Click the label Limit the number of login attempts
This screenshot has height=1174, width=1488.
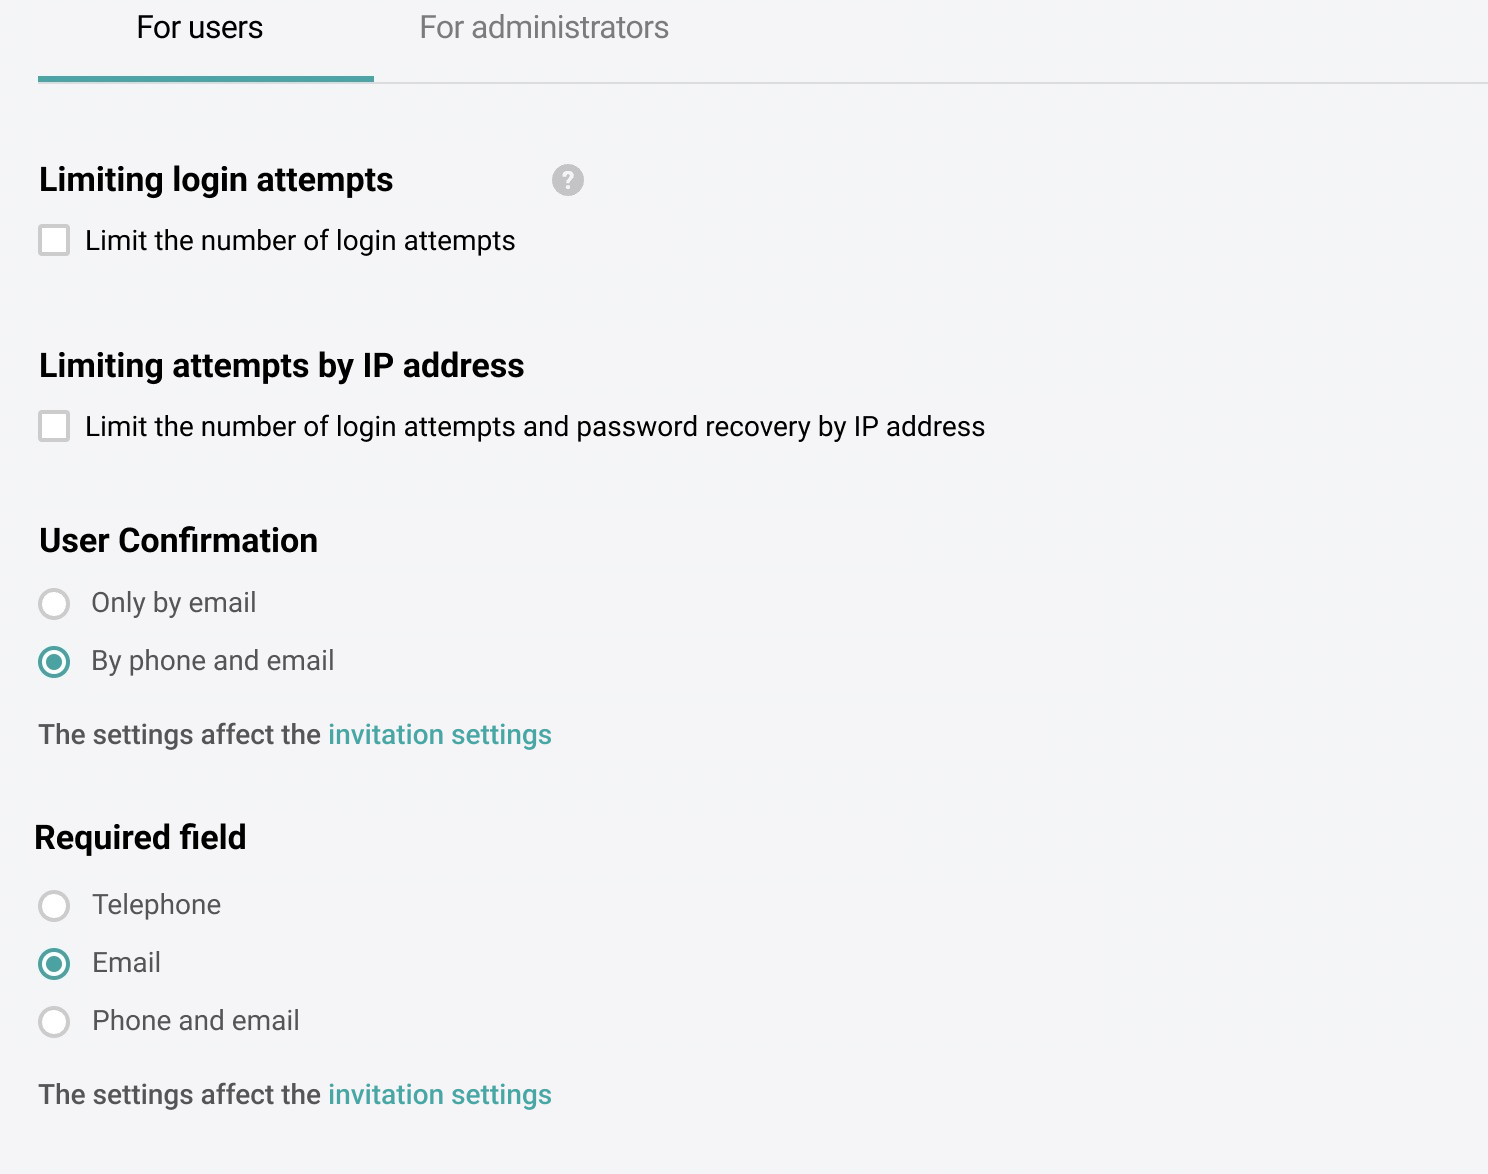click(x=301, y=240)
